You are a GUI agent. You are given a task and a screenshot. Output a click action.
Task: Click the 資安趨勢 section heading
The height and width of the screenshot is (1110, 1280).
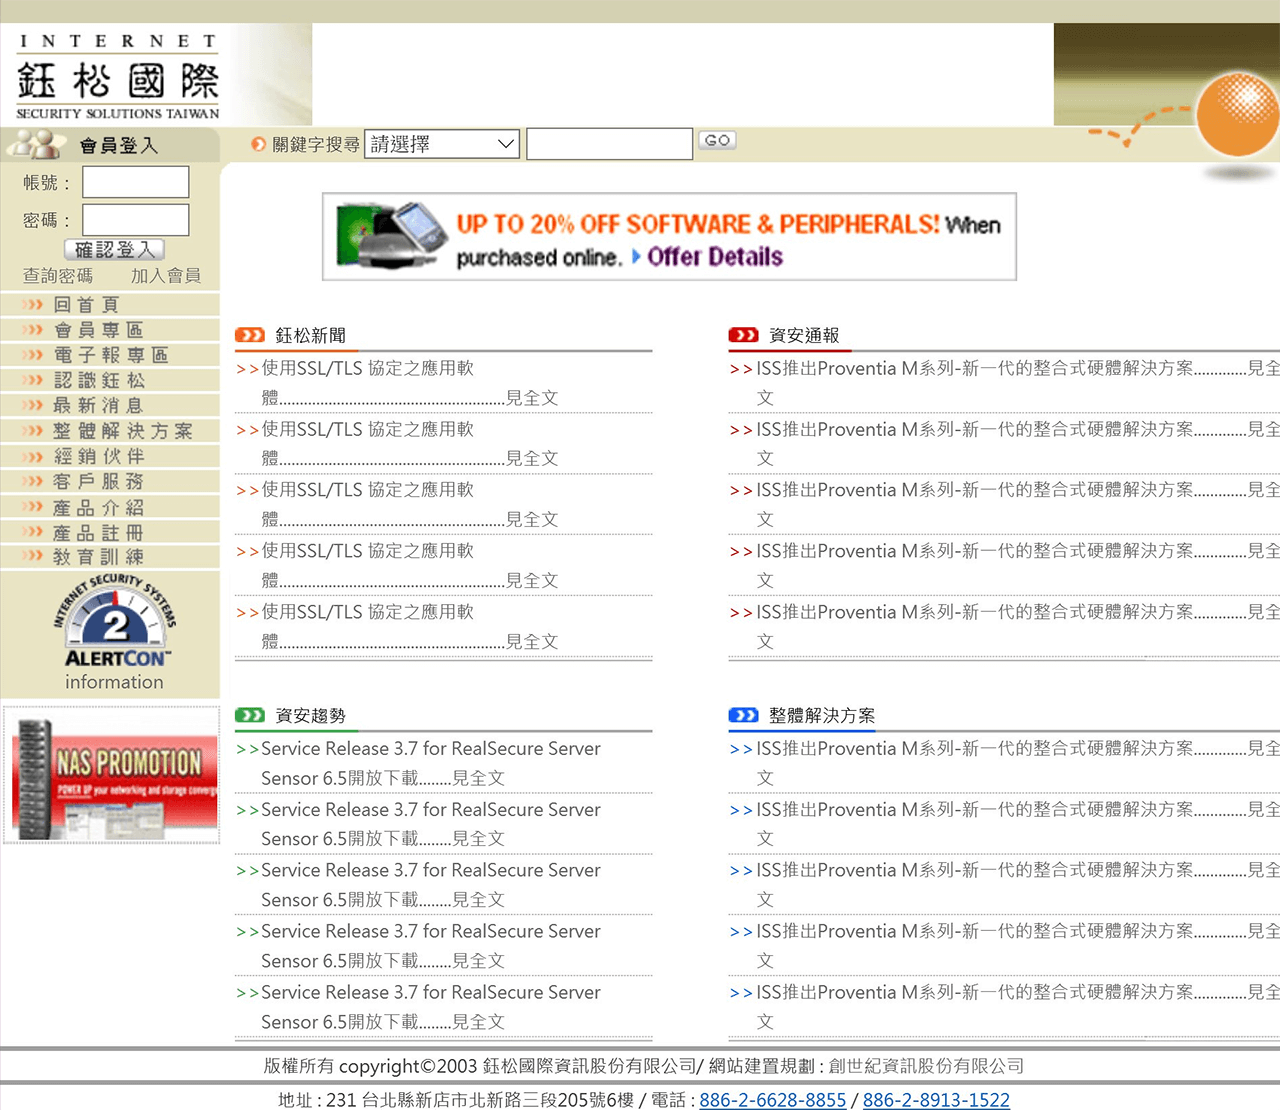311,715
